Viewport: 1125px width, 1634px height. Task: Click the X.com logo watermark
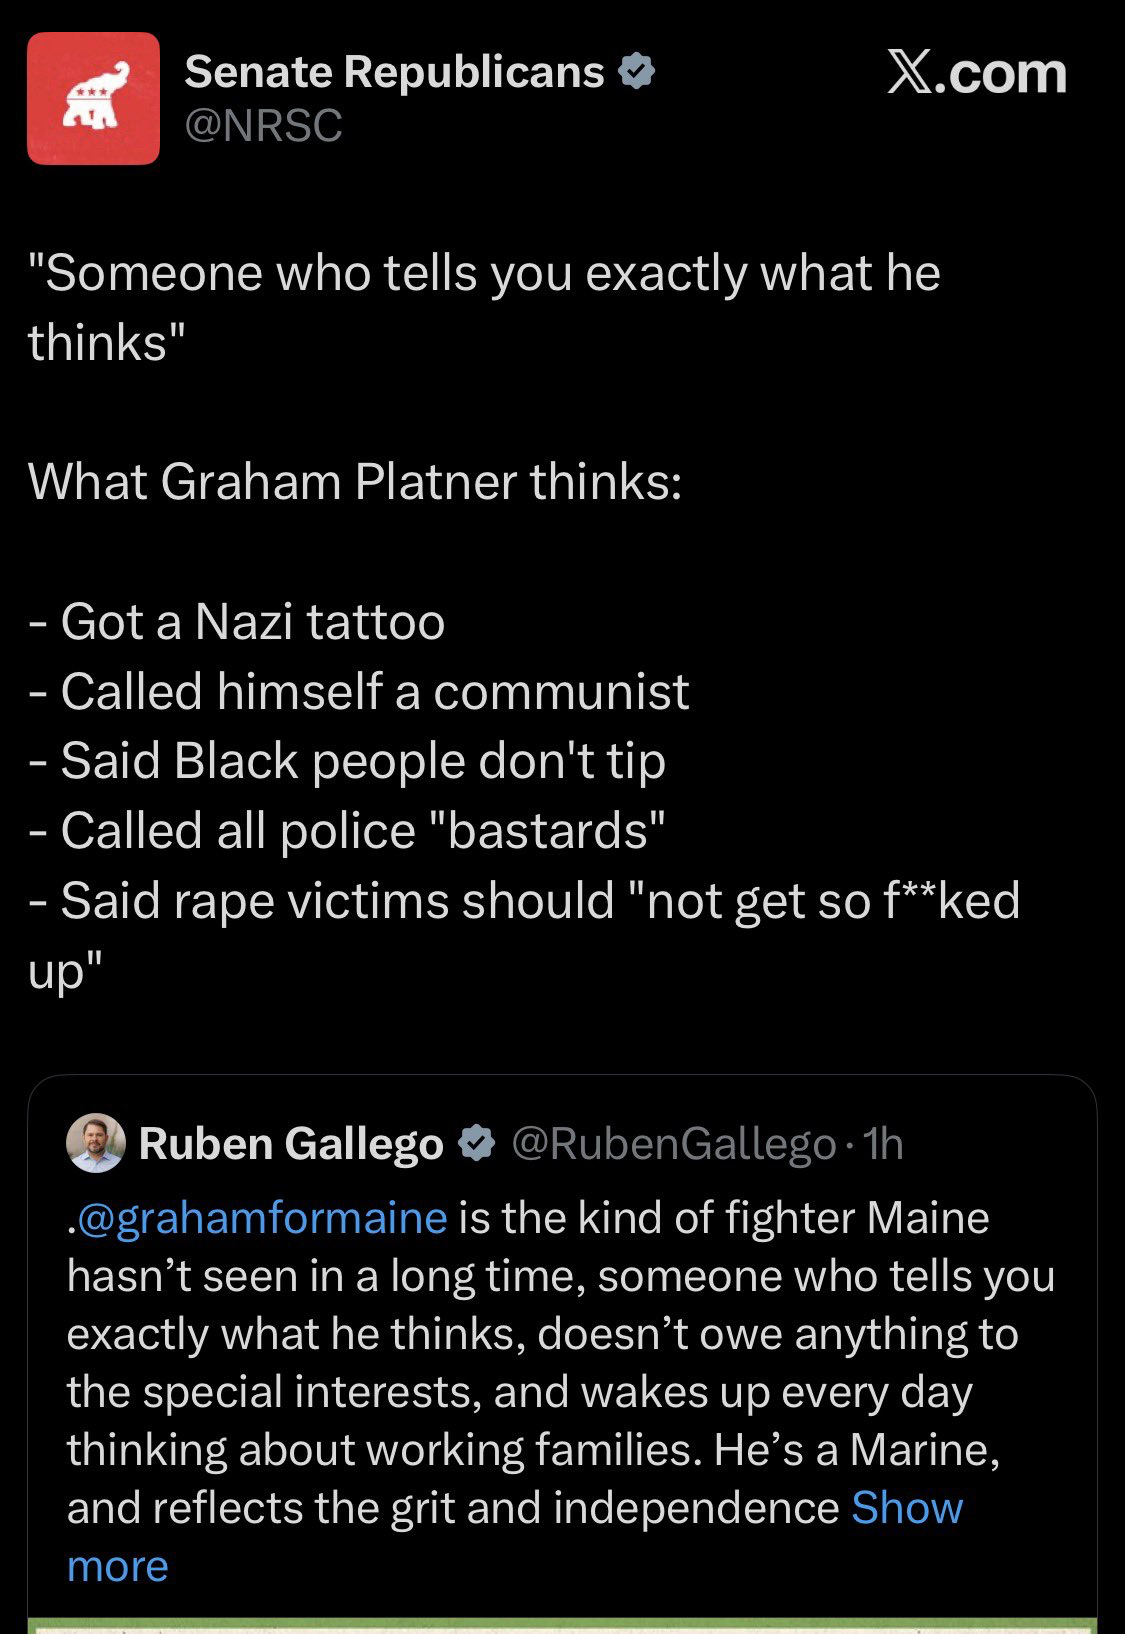tap(976, 73)
